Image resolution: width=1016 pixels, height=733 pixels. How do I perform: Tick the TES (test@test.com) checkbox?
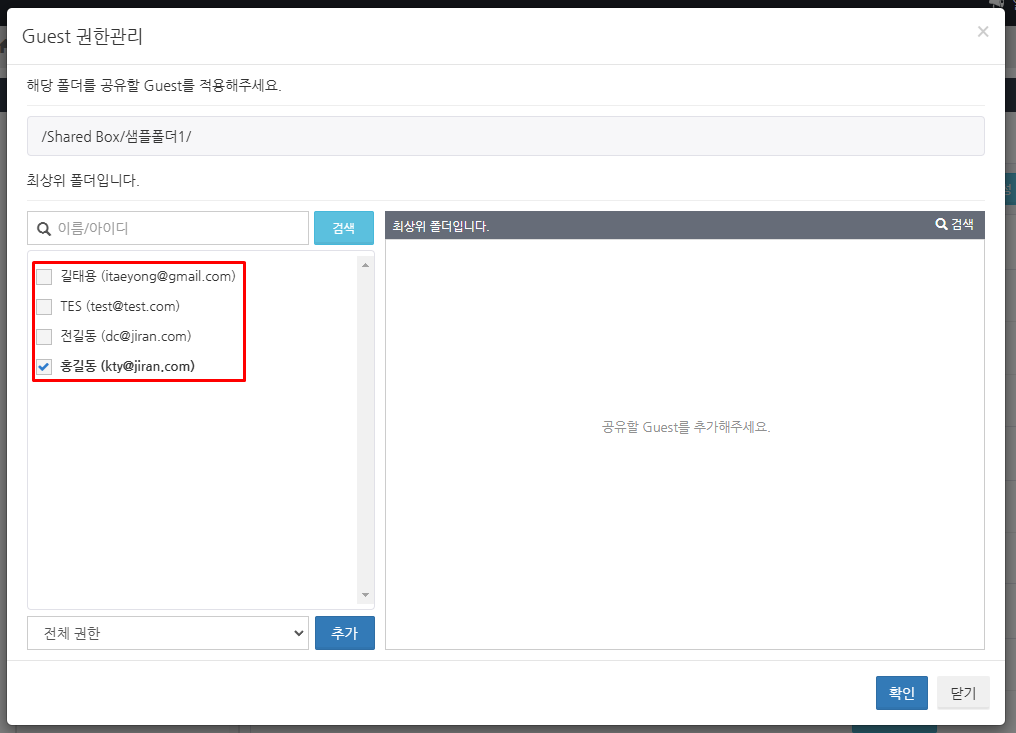(x=44, y=307)
